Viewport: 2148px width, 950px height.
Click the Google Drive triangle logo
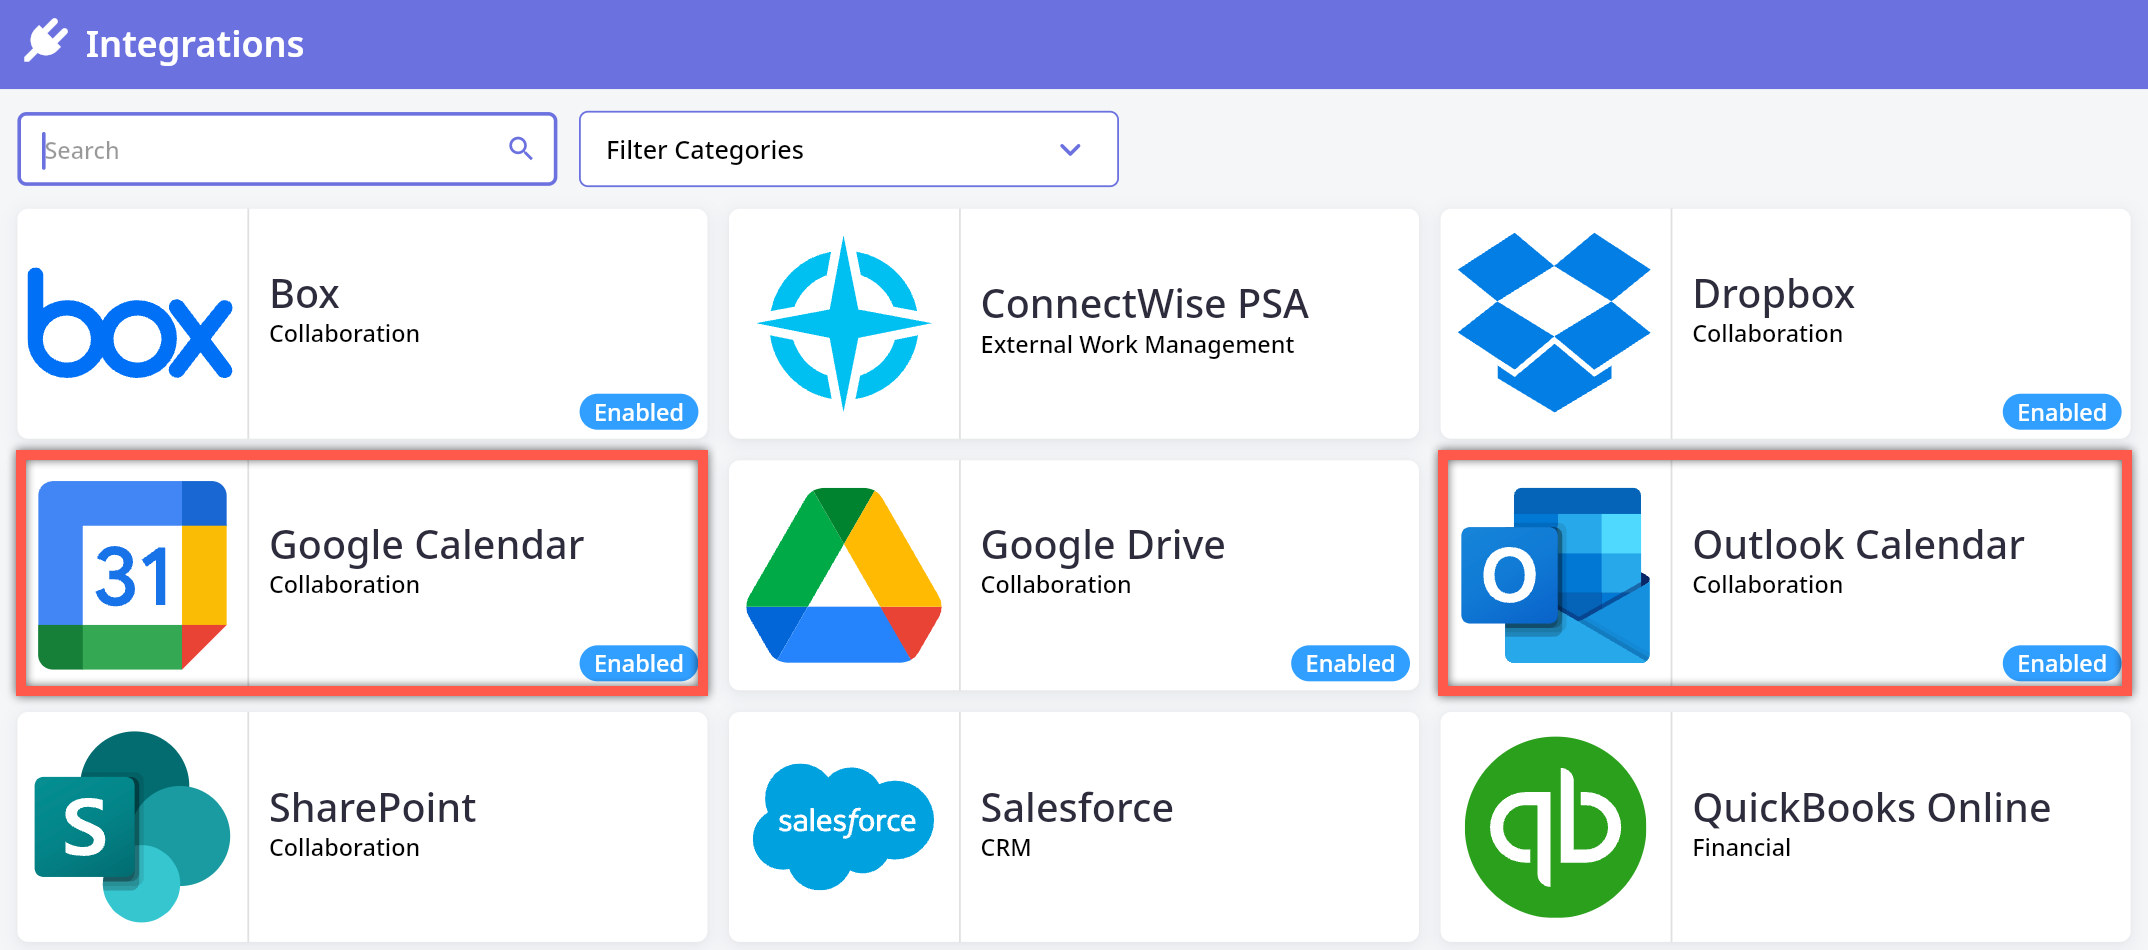click(x=844, y=575)
